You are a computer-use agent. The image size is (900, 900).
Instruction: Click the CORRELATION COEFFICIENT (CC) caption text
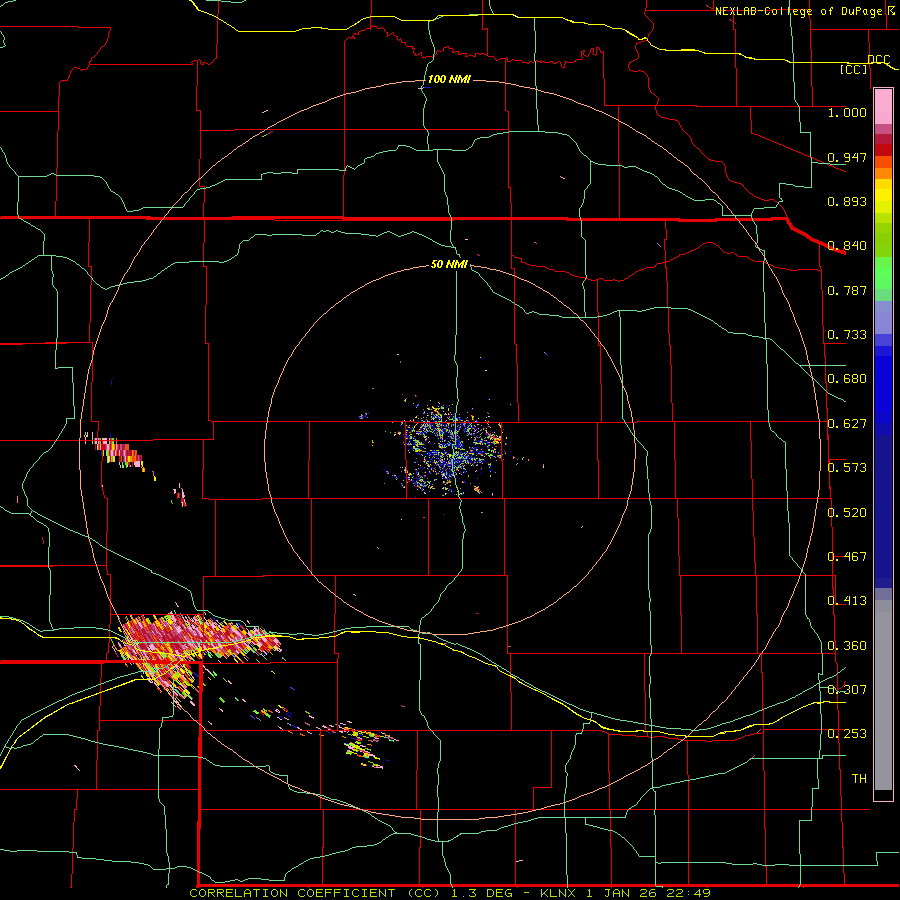pyautogui.click(x=315, y=893)
